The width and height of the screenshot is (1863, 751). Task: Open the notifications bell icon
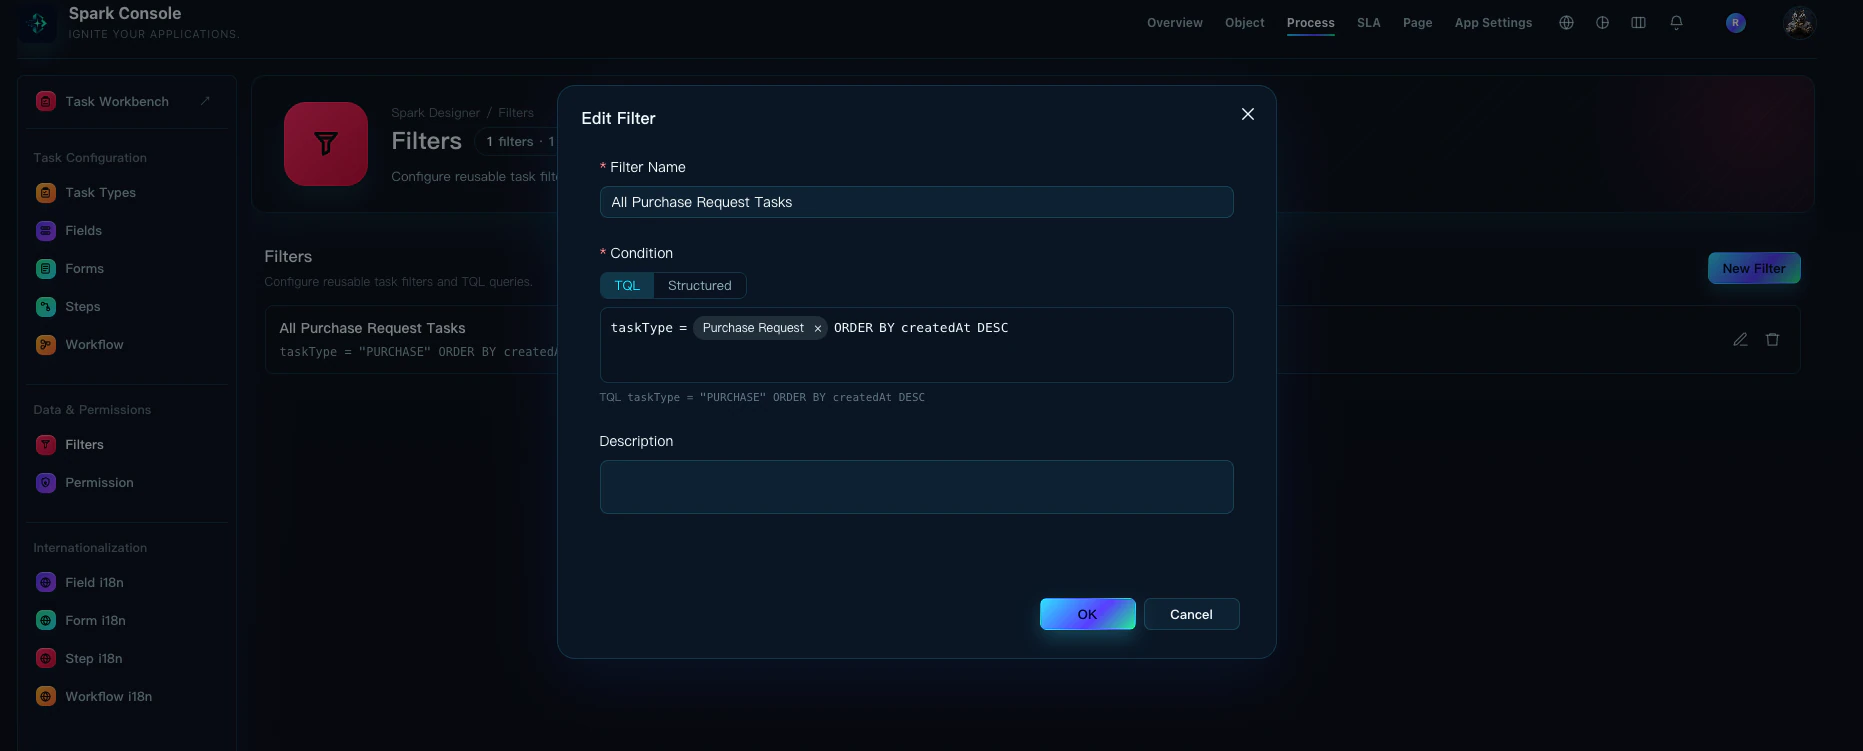[1676, 23]
